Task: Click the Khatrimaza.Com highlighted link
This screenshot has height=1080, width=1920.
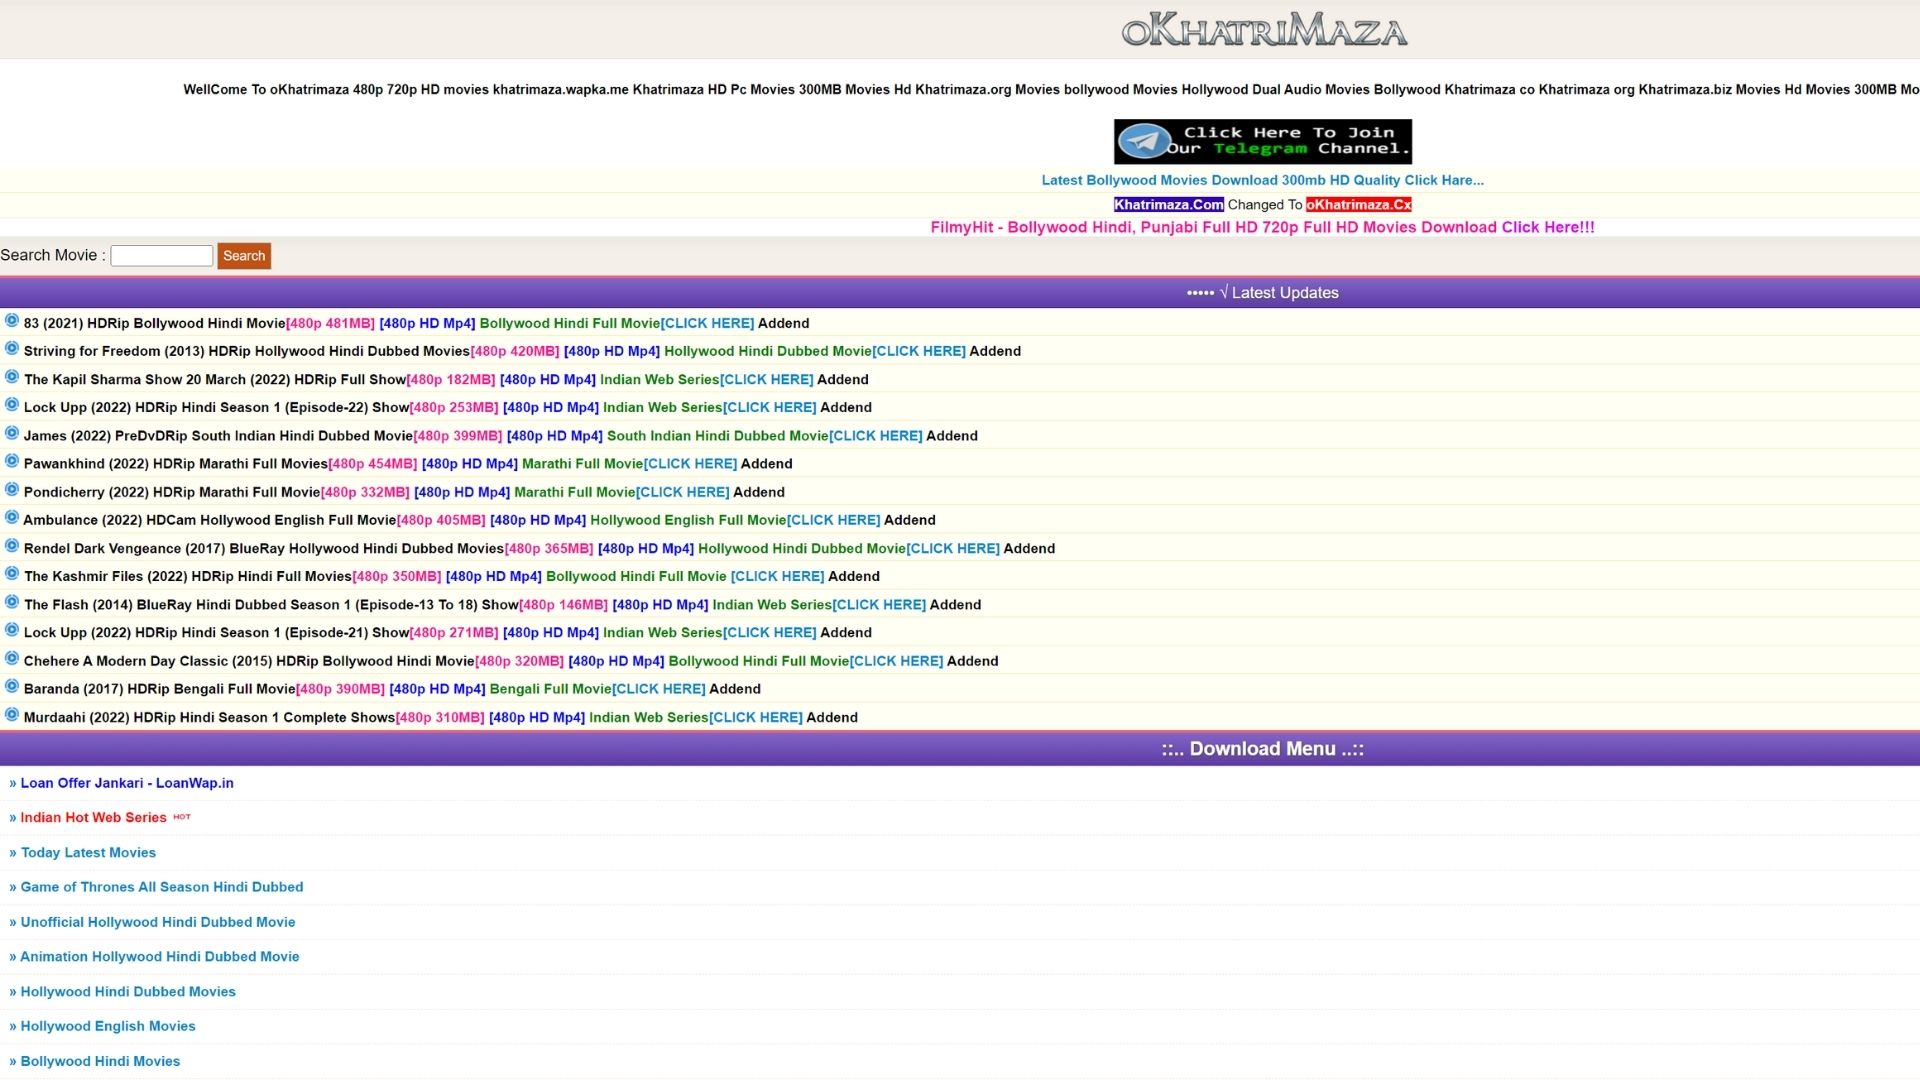Action: pos(1168,205)
